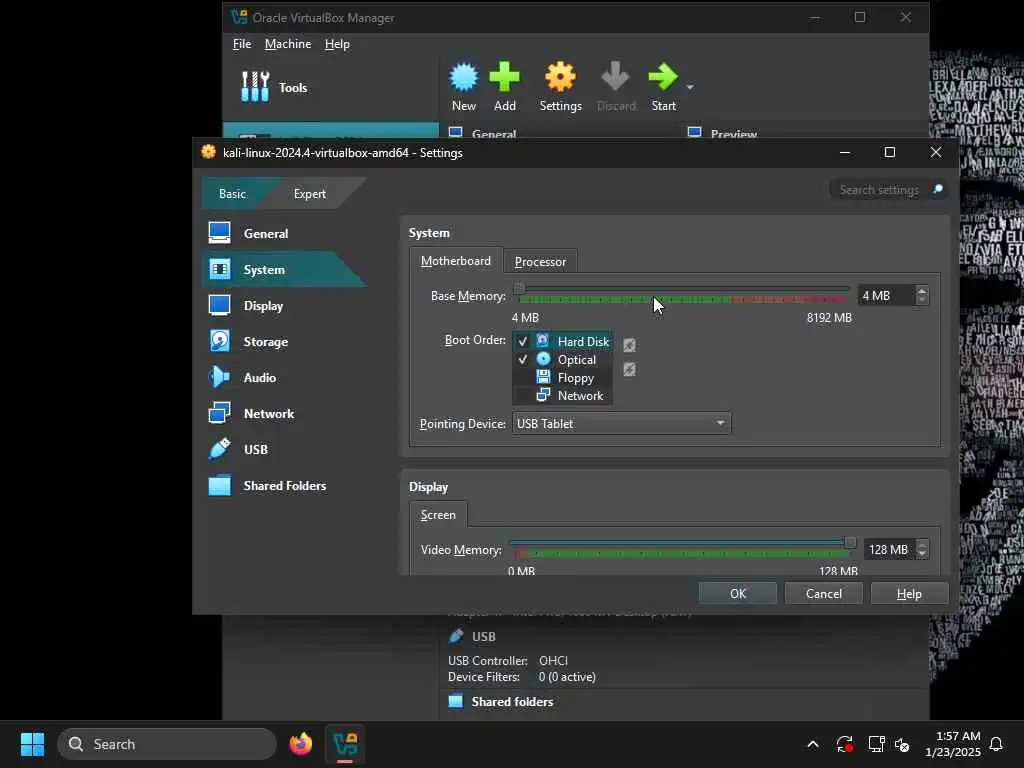Click move-down arrow button beside boot order
The image size is (1024, 768).
(629, 370)
